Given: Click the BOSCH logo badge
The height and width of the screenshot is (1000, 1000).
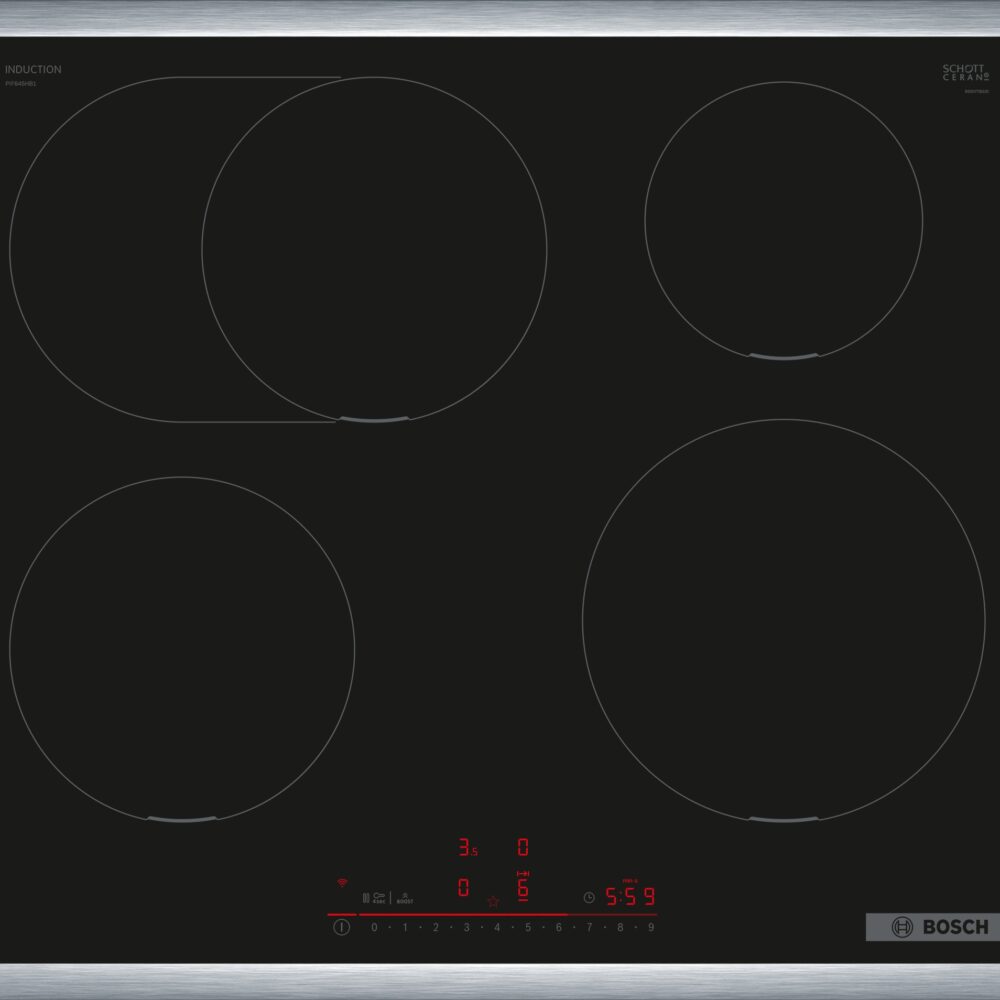Looking at the screenshot, I should (x=932, y=927).
